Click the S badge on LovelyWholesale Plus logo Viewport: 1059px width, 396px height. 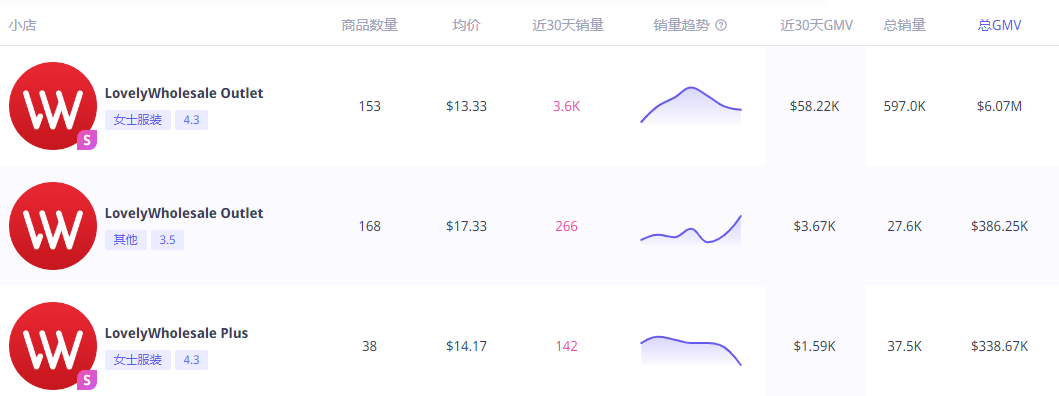pyautogui.click(x=87, y=380)
